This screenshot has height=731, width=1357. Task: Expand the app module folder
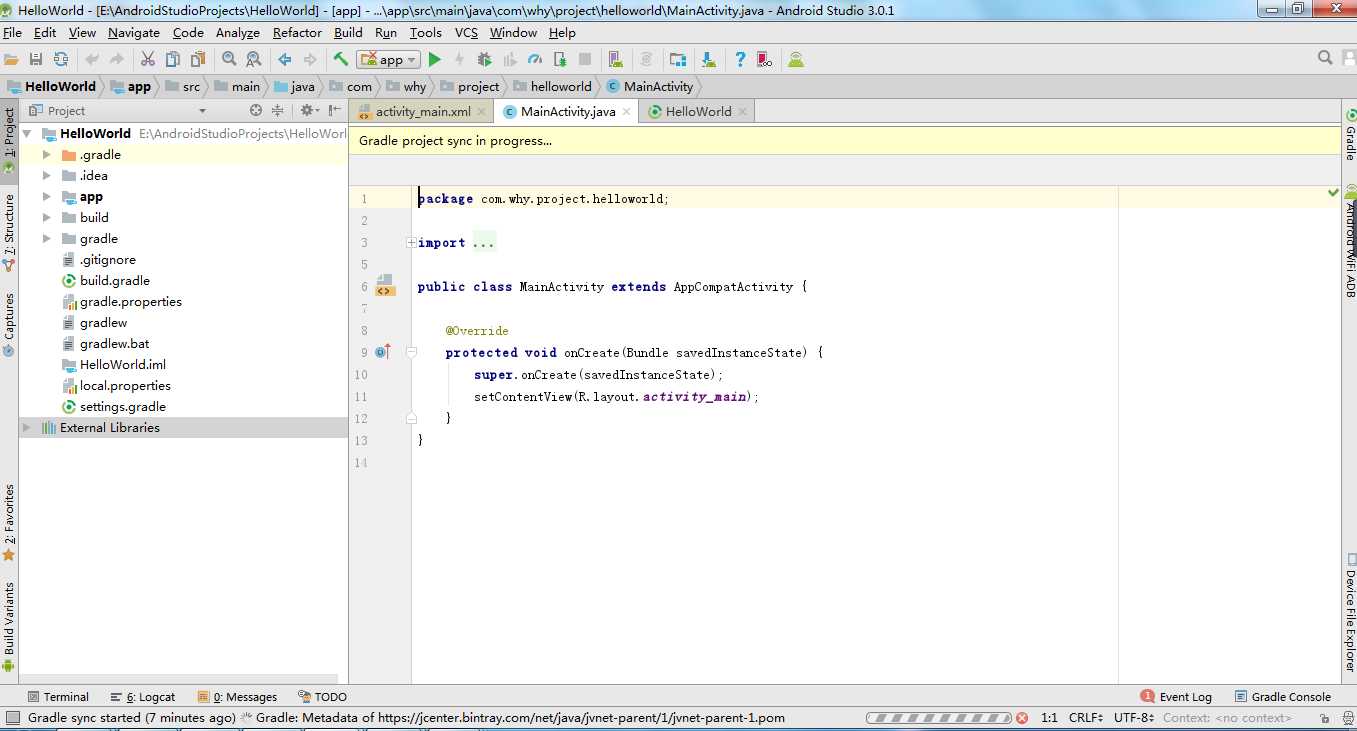pos(46,197)
